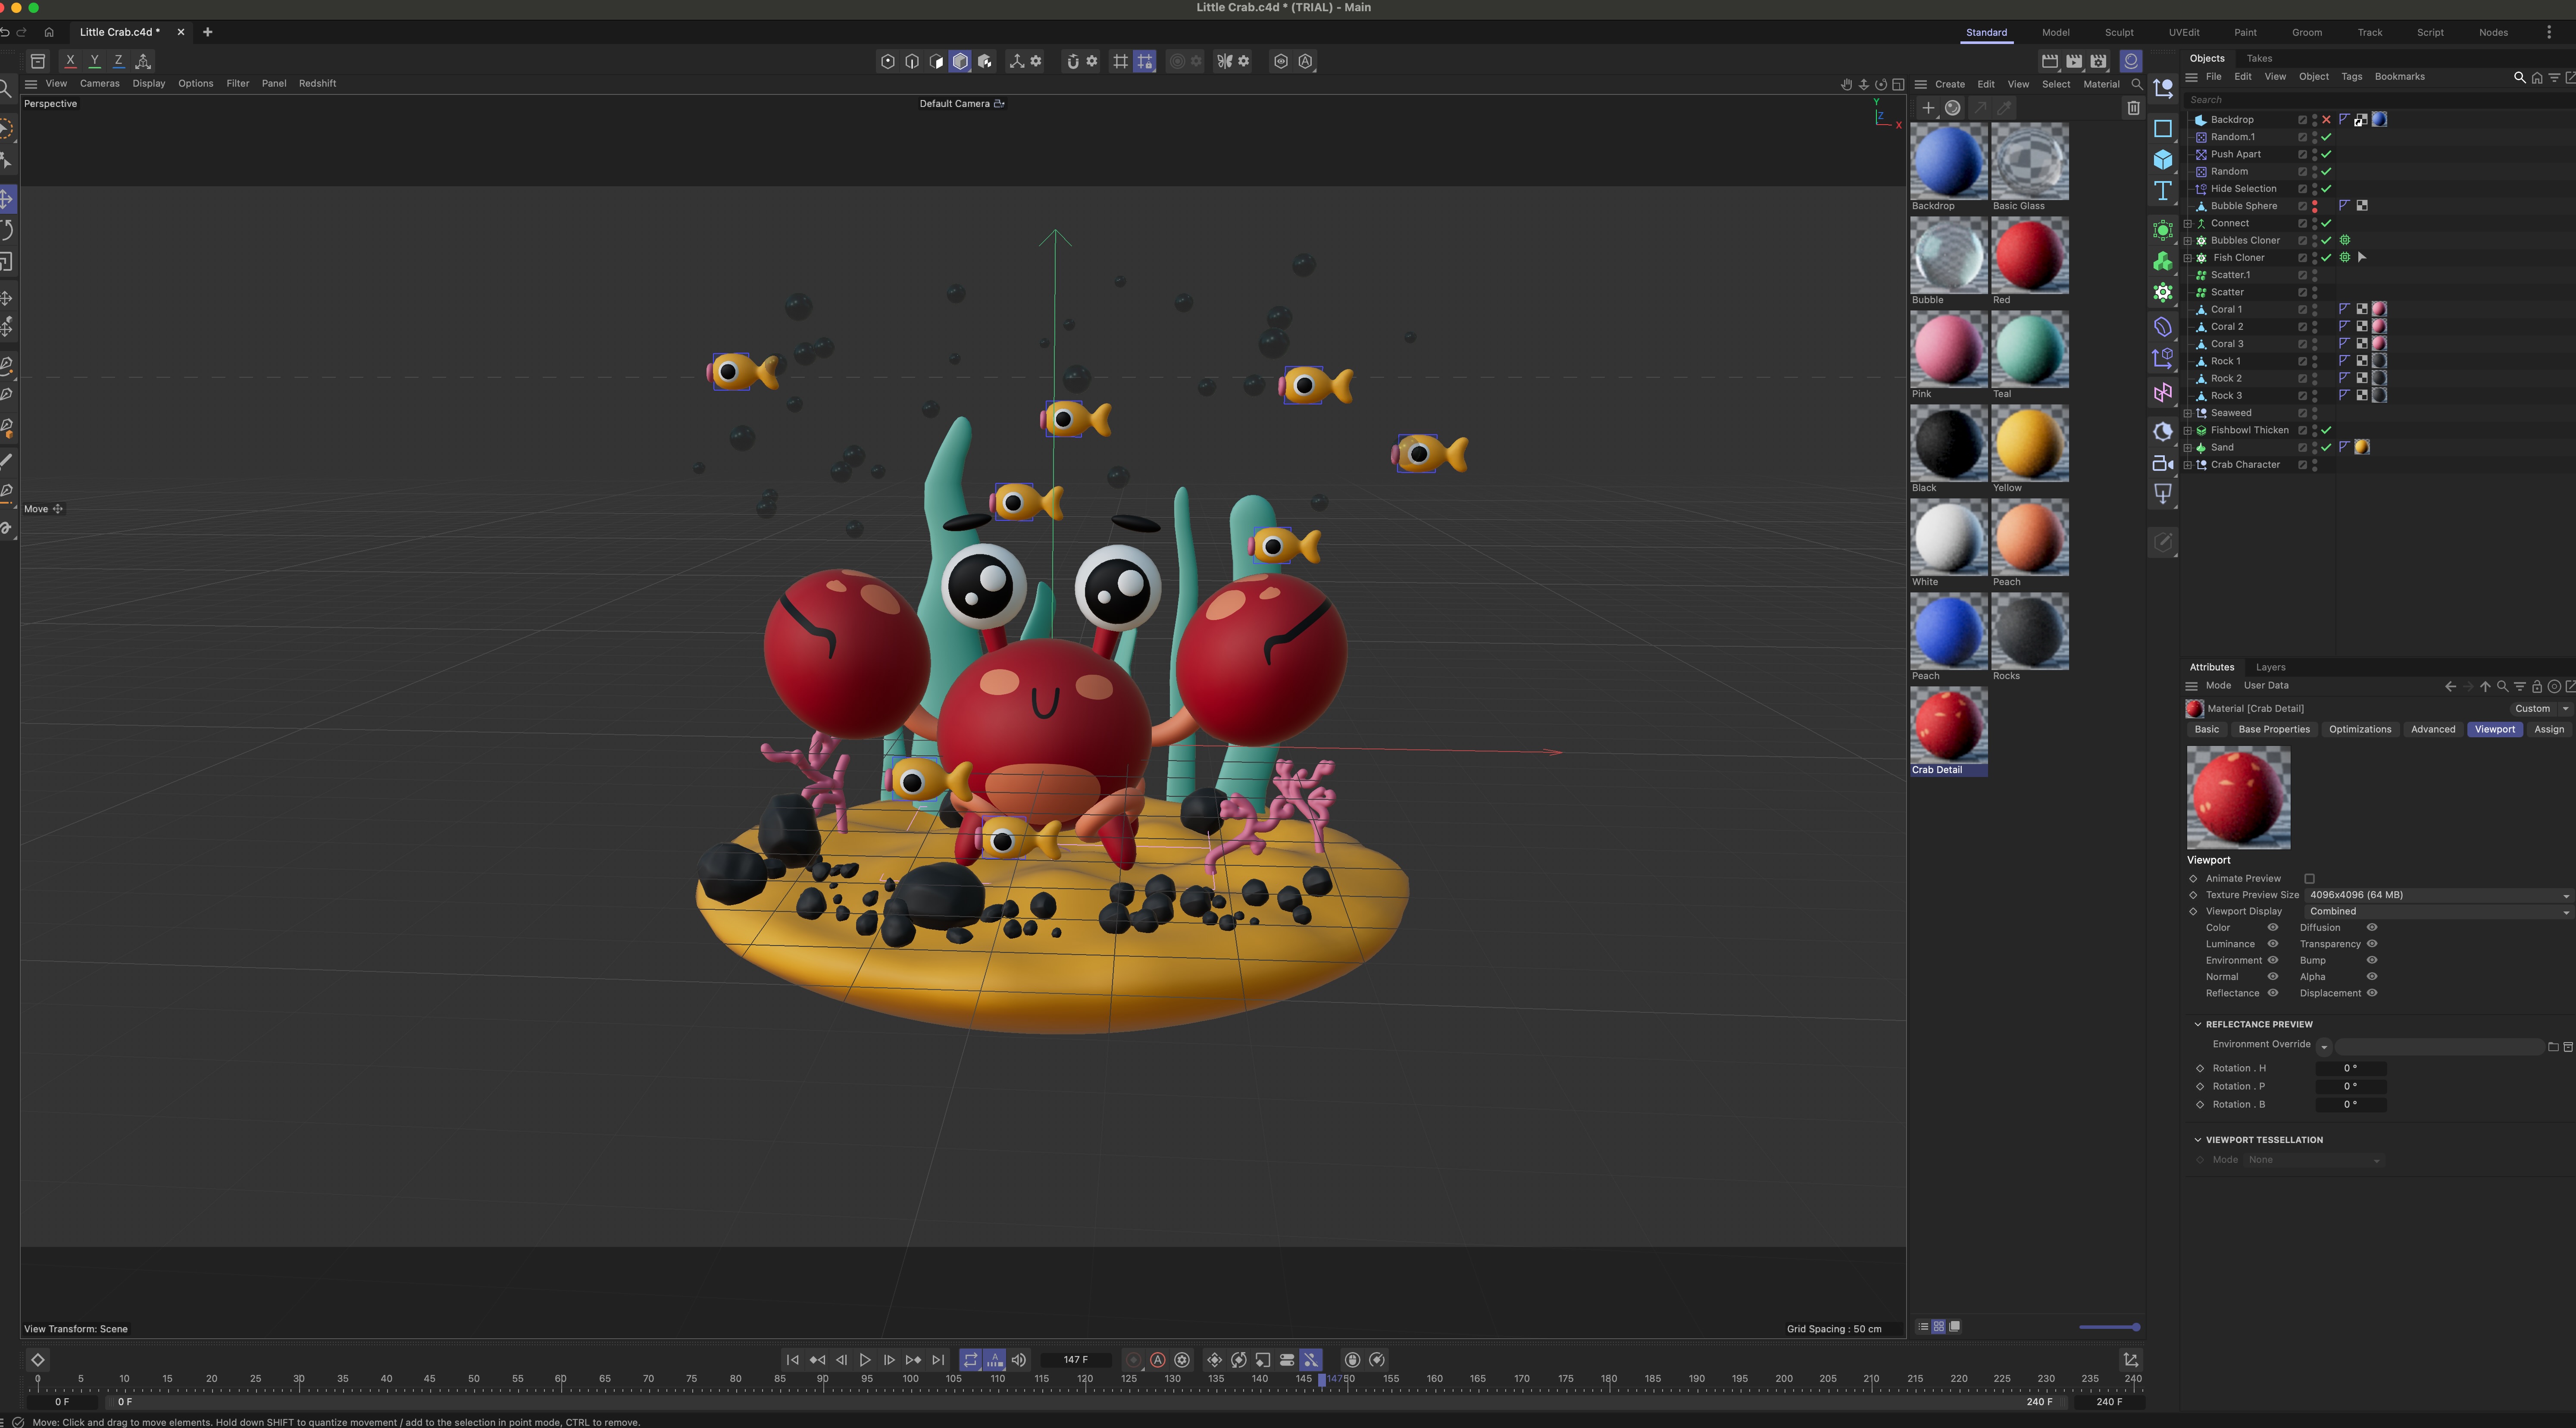This screenshot has width=2576, height=1428.
Task: Switch to the Sculpt layout tab
Action: pyautogui.click(x=2119, y=33)
